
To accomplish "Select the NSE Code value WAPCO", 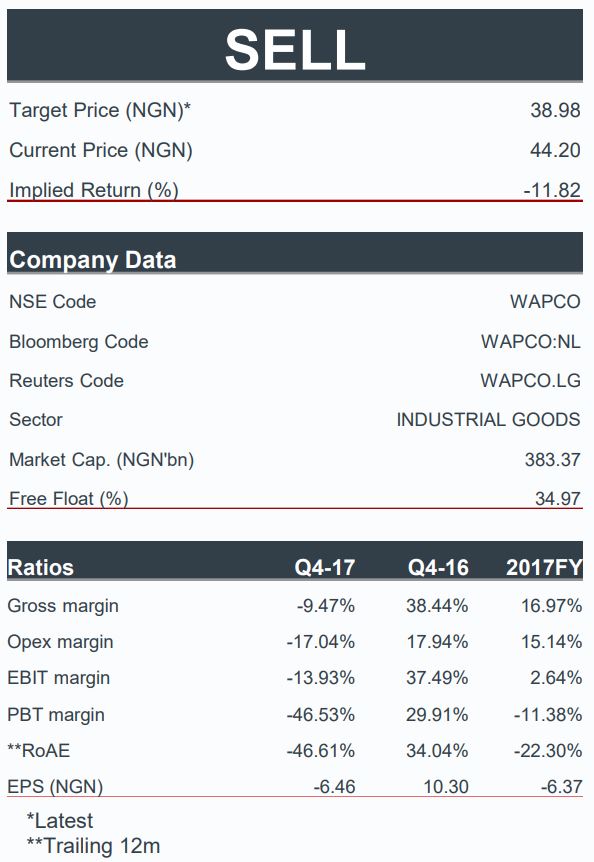I will [545, 302].
